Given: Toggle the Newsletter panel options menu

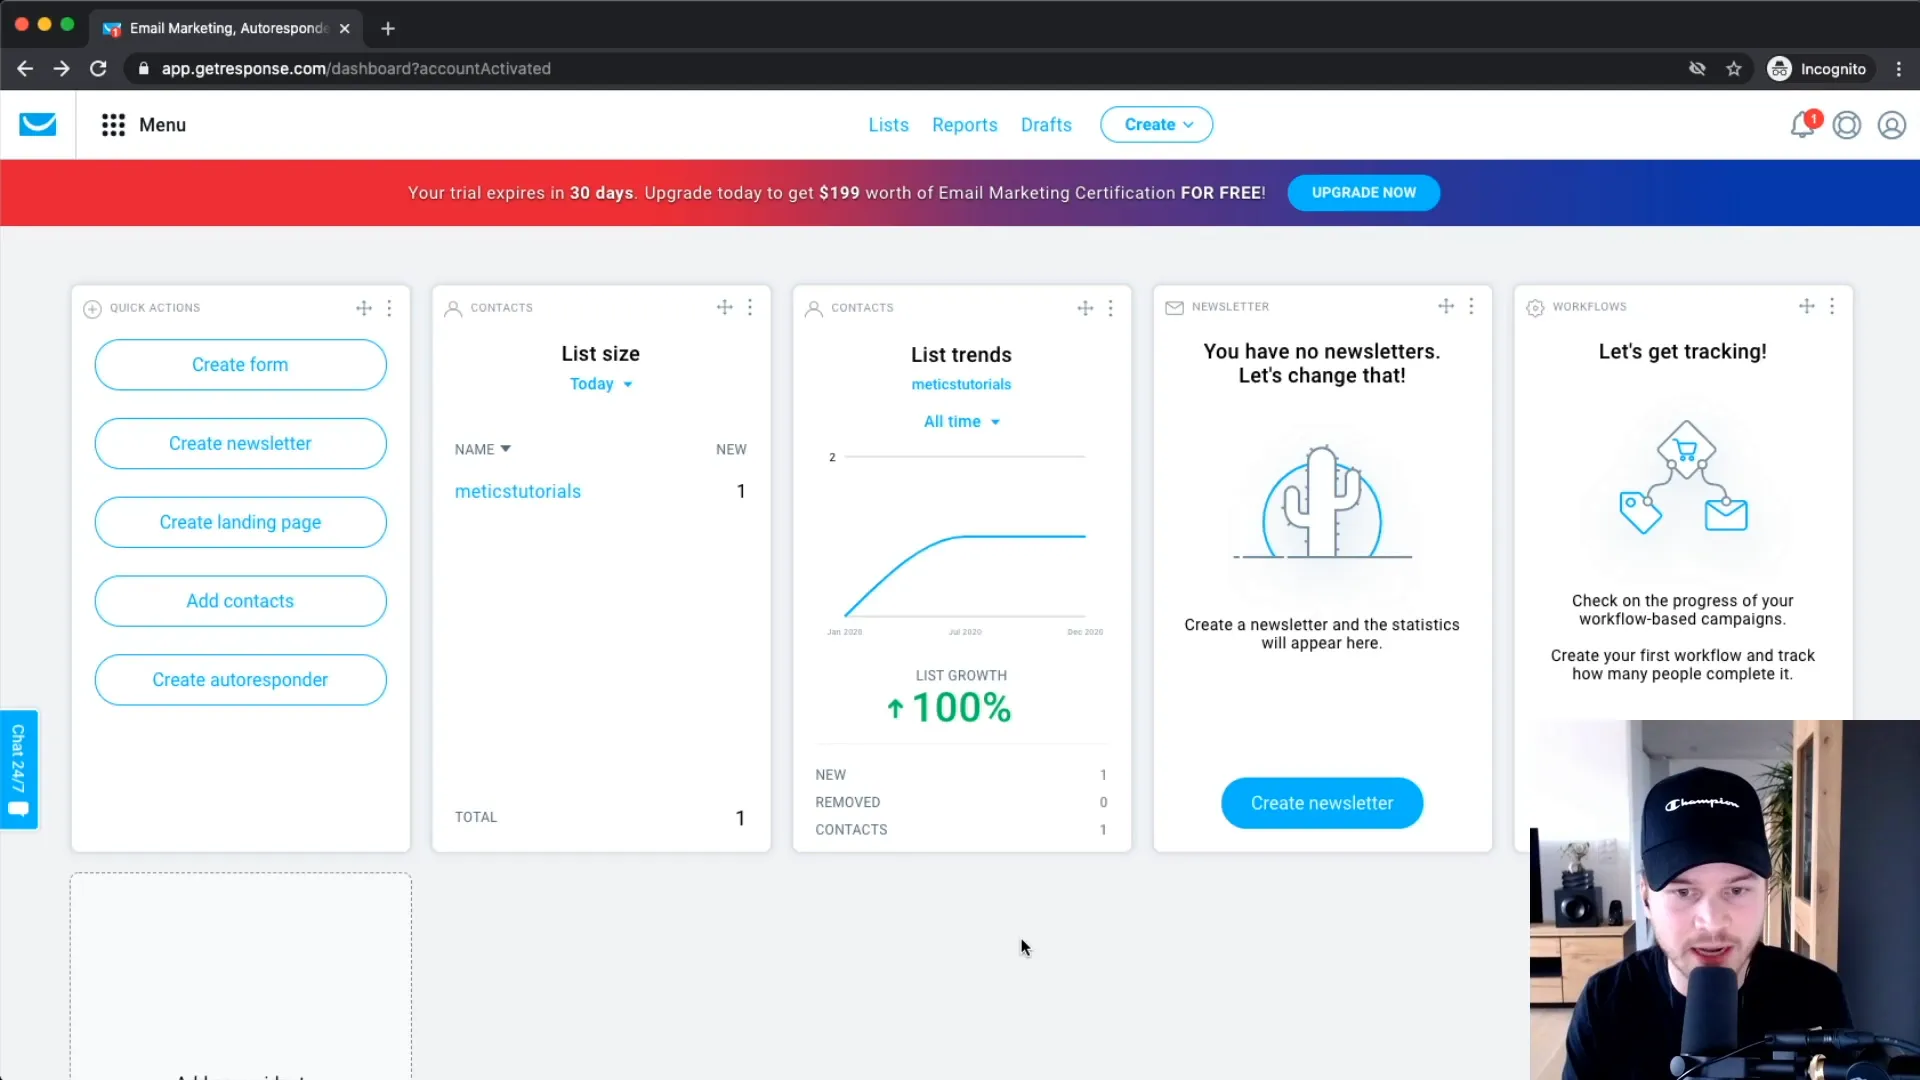Looking at the screenshot, I should point(1472,306).
